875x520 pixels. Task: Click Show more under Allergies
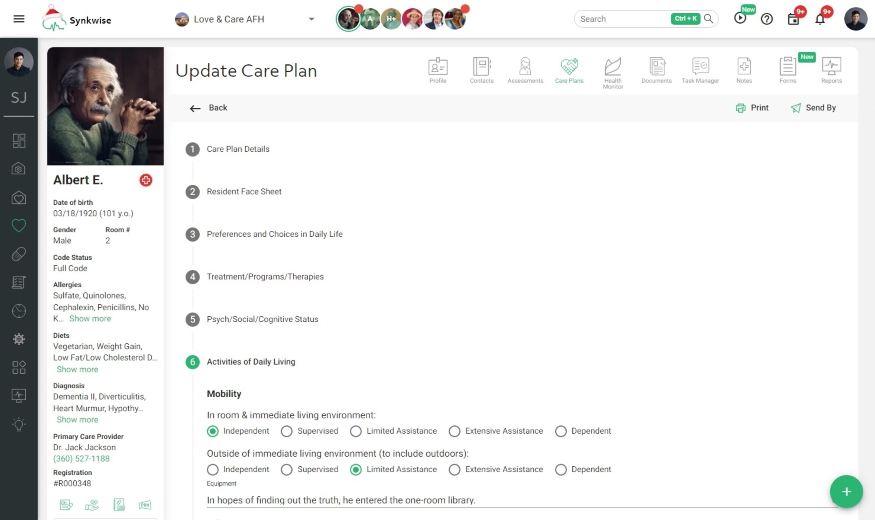(x=90, y=319)
